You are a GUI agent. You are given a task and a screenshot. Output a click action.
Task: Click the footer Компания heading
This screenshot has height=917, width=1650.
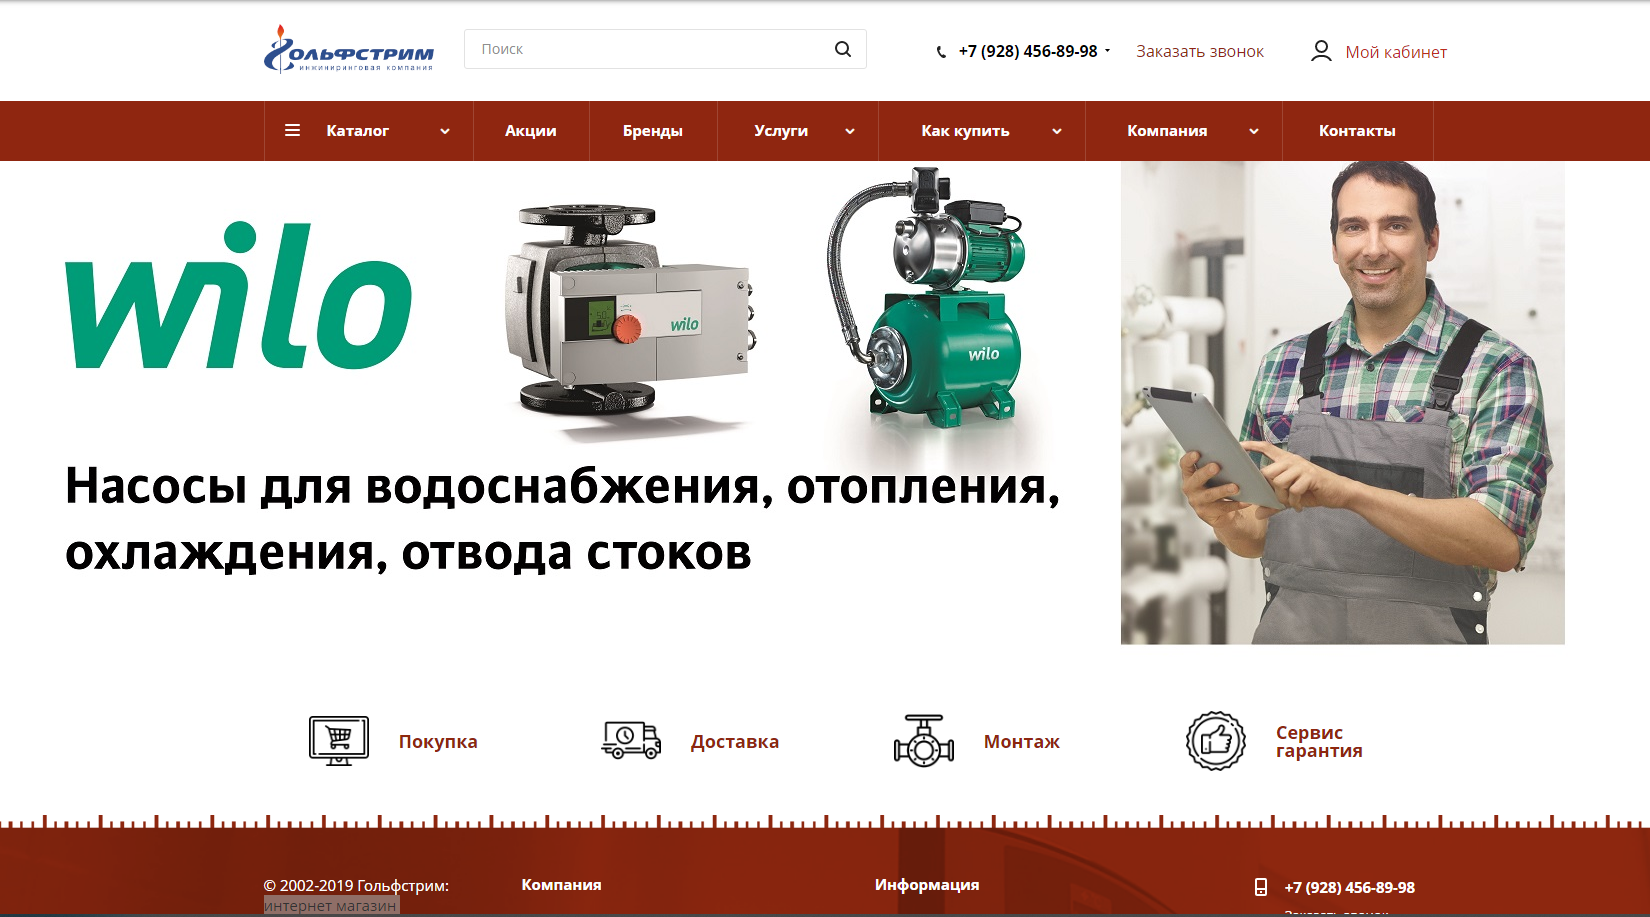561,885
